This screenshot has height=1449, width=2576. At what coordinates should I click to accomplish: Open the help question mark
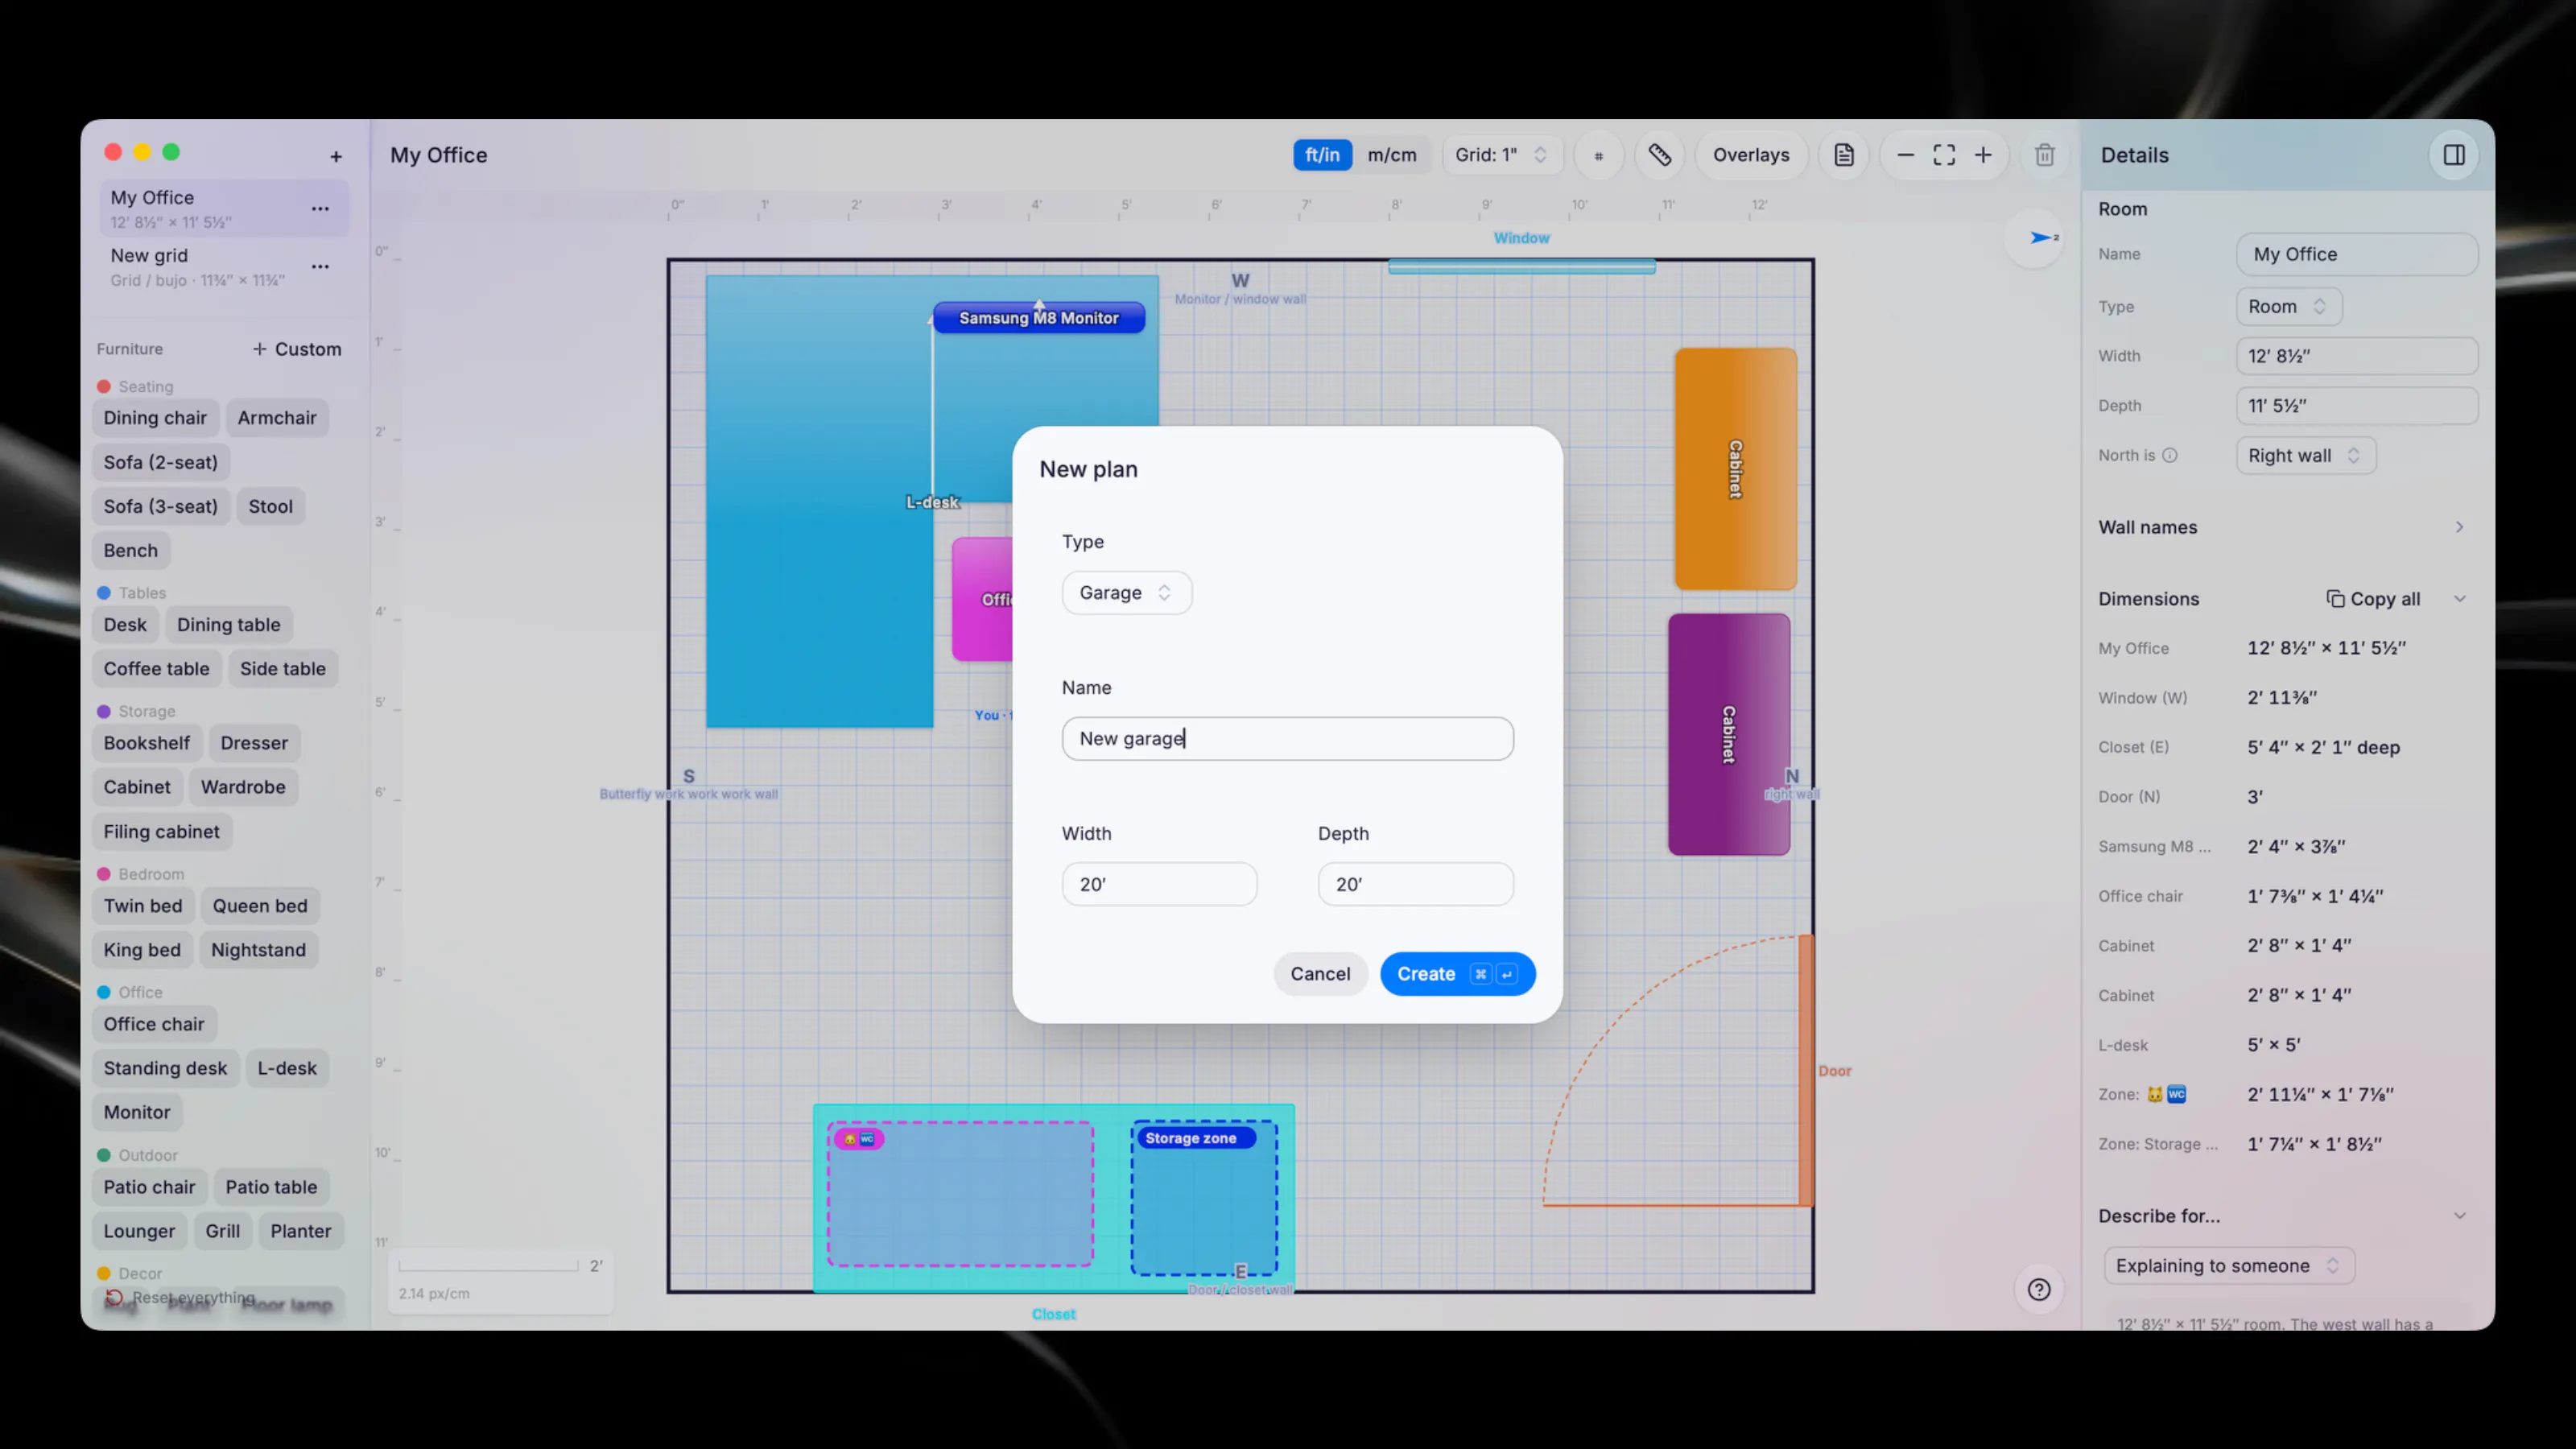[2039, 1290]
